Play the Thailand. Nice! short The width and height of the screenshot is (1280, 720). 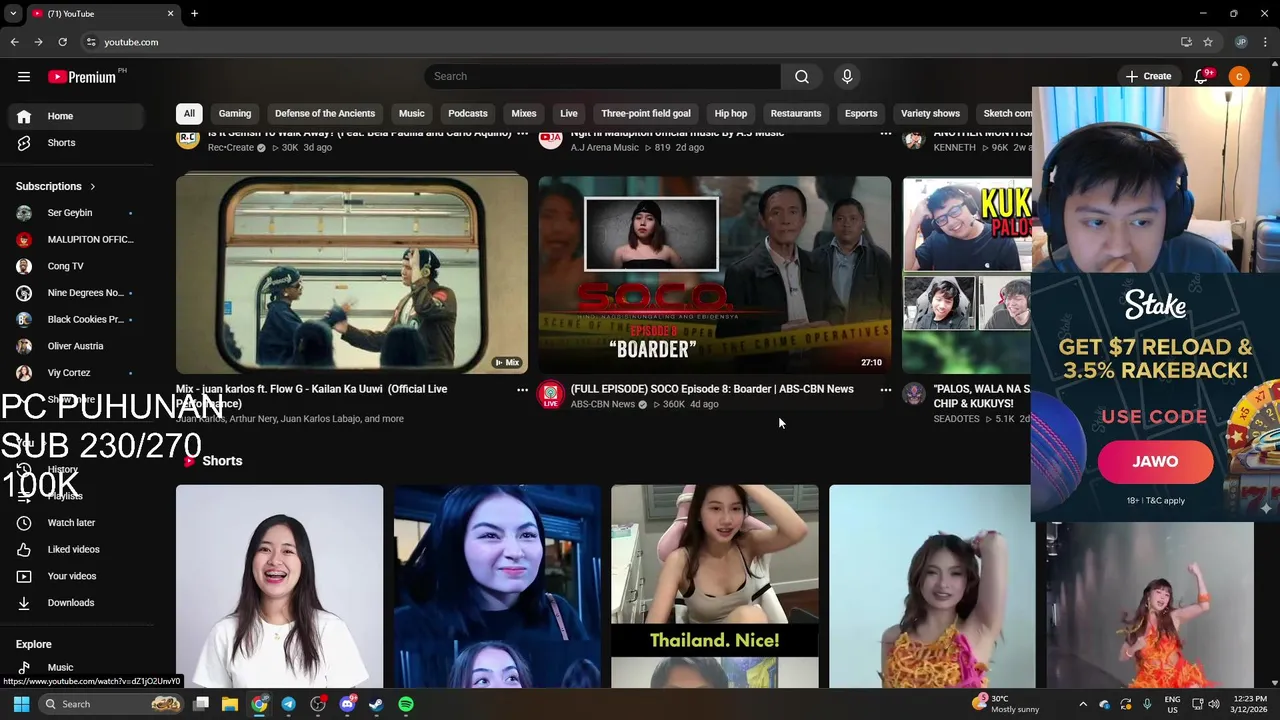[x=715, y=586]
